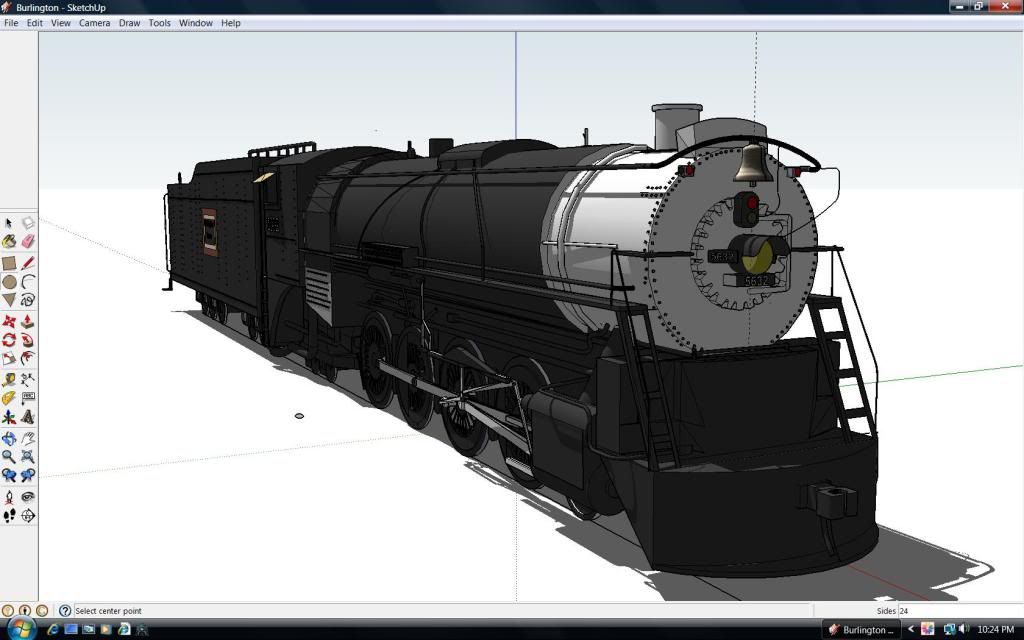Activate the 3D Text tool
The height and width of the screenshot is (640, 1024).
coord(27,417)
